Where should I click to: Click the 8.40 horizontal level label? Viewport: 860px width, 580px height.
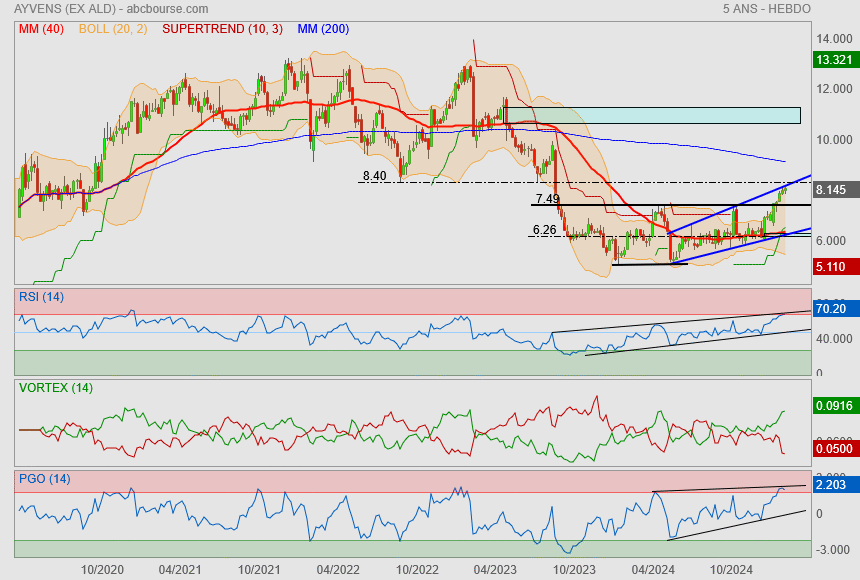[x=374, y=175]
